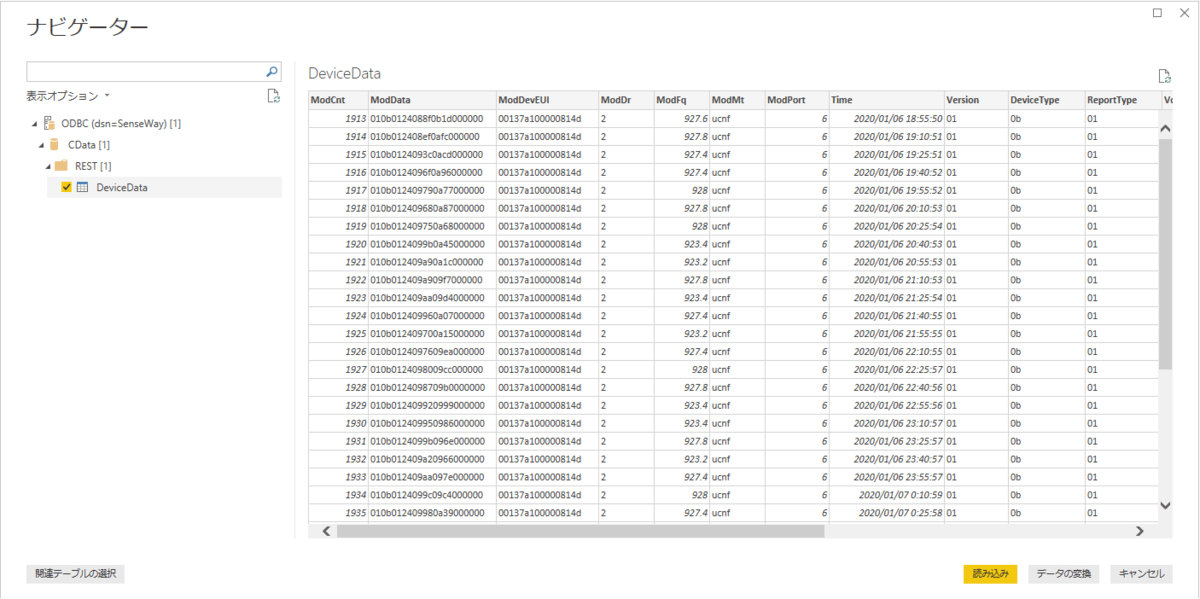Maximize the navigator dialog window
Viewport: 1200px width, 599px height.
pos(1157,13)
